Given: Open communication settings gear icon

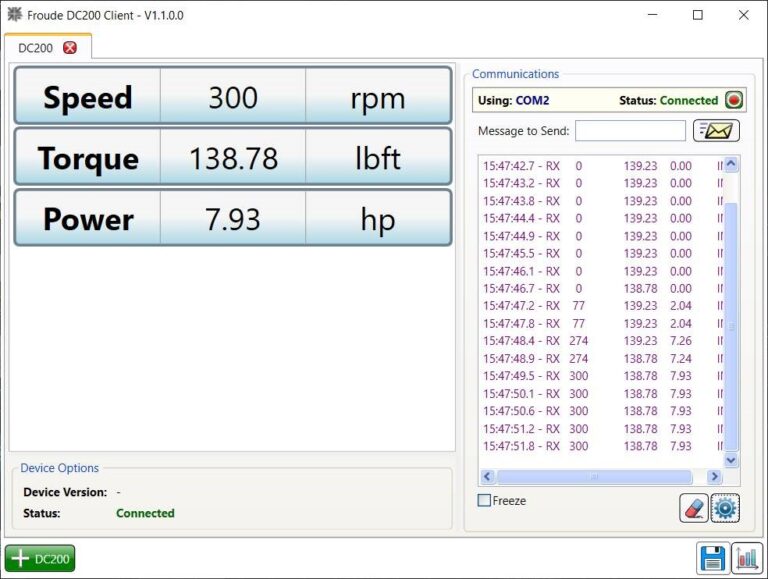Looking at the screenshot, I should pyautogui.click(x=725, y=508).
